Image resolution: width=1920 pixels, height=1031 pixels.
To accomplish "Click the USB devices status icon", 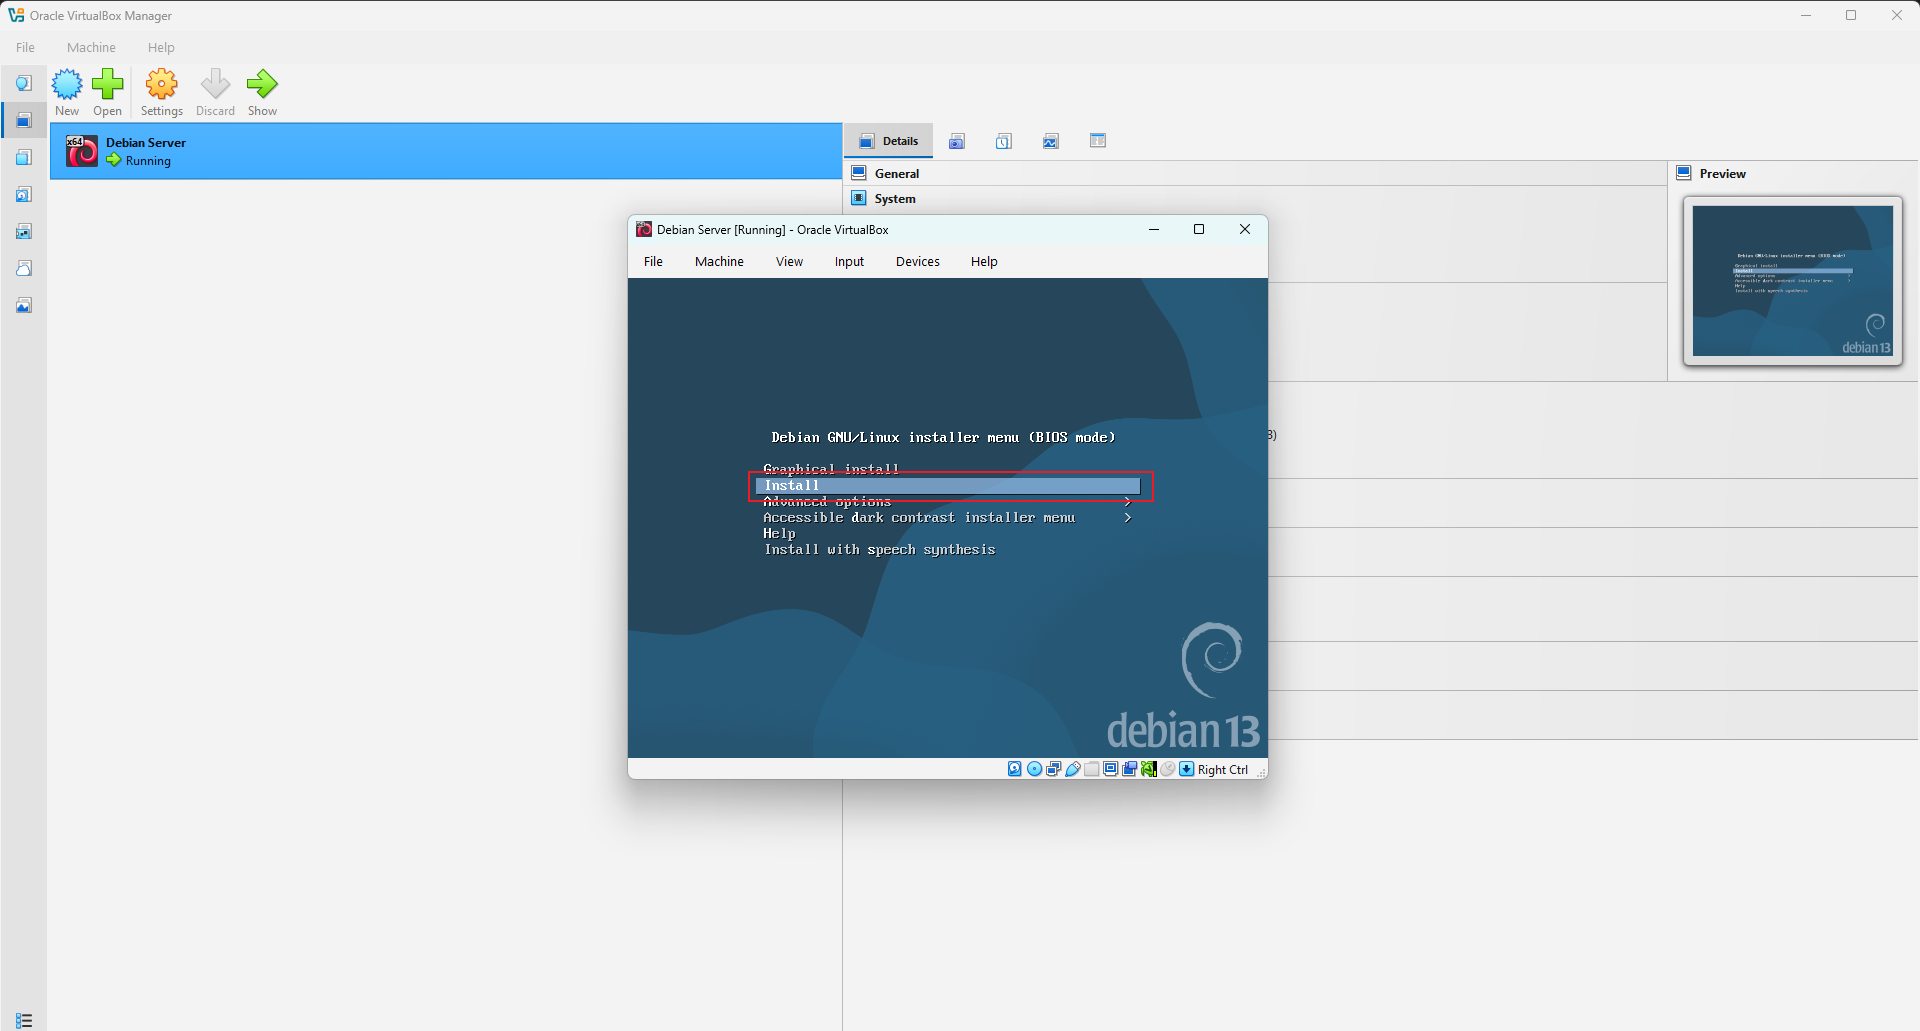I will (x=1072, y=769).
